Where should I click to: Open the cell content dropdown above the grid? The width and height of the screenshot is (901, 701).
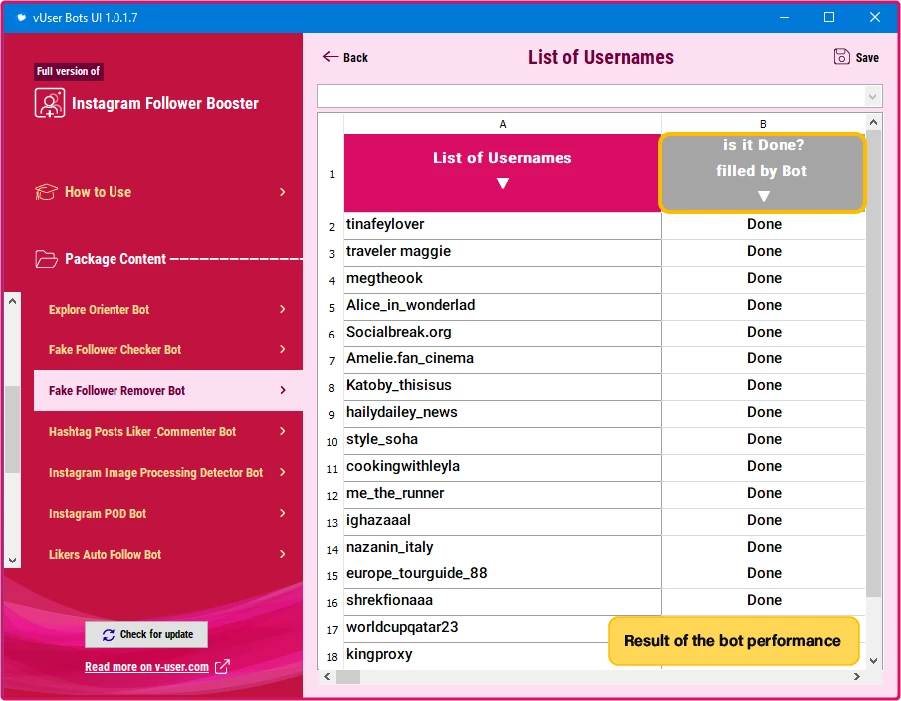click(x=872, y=97)
